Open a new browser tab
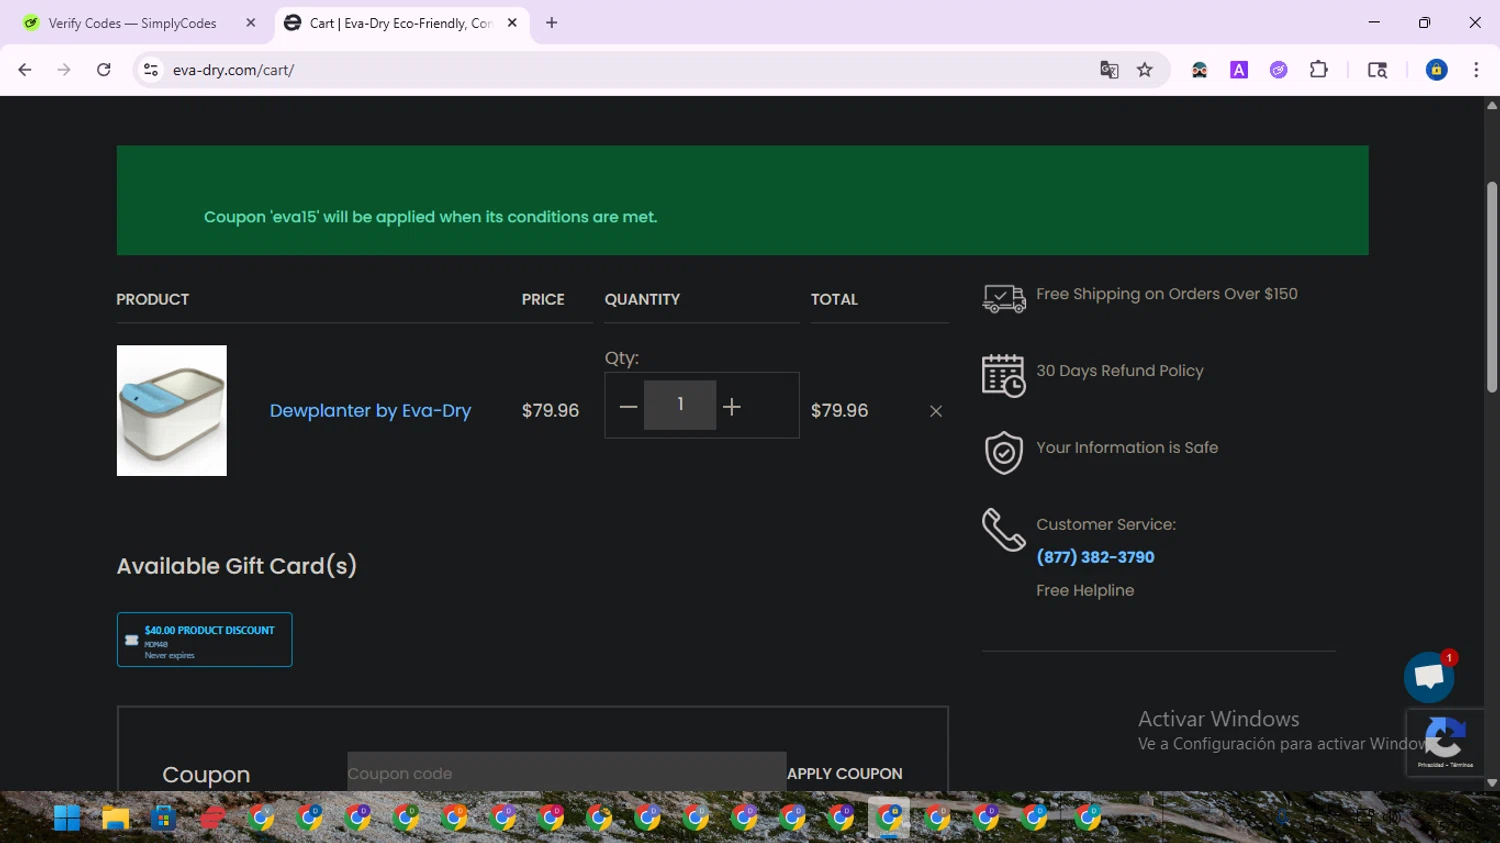Image resolution: width=1500 pixels, height=843 pixels. tap(552, 23)
